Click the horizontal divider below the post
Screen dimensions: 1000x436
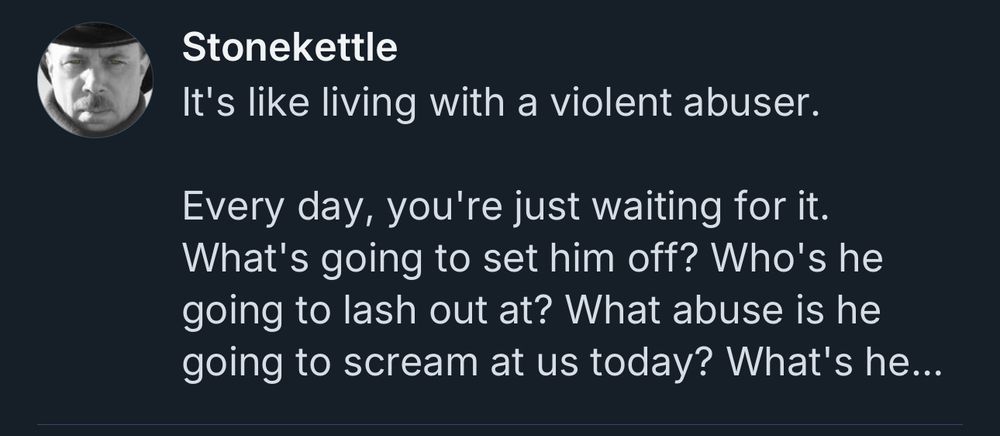click(499, 424)
